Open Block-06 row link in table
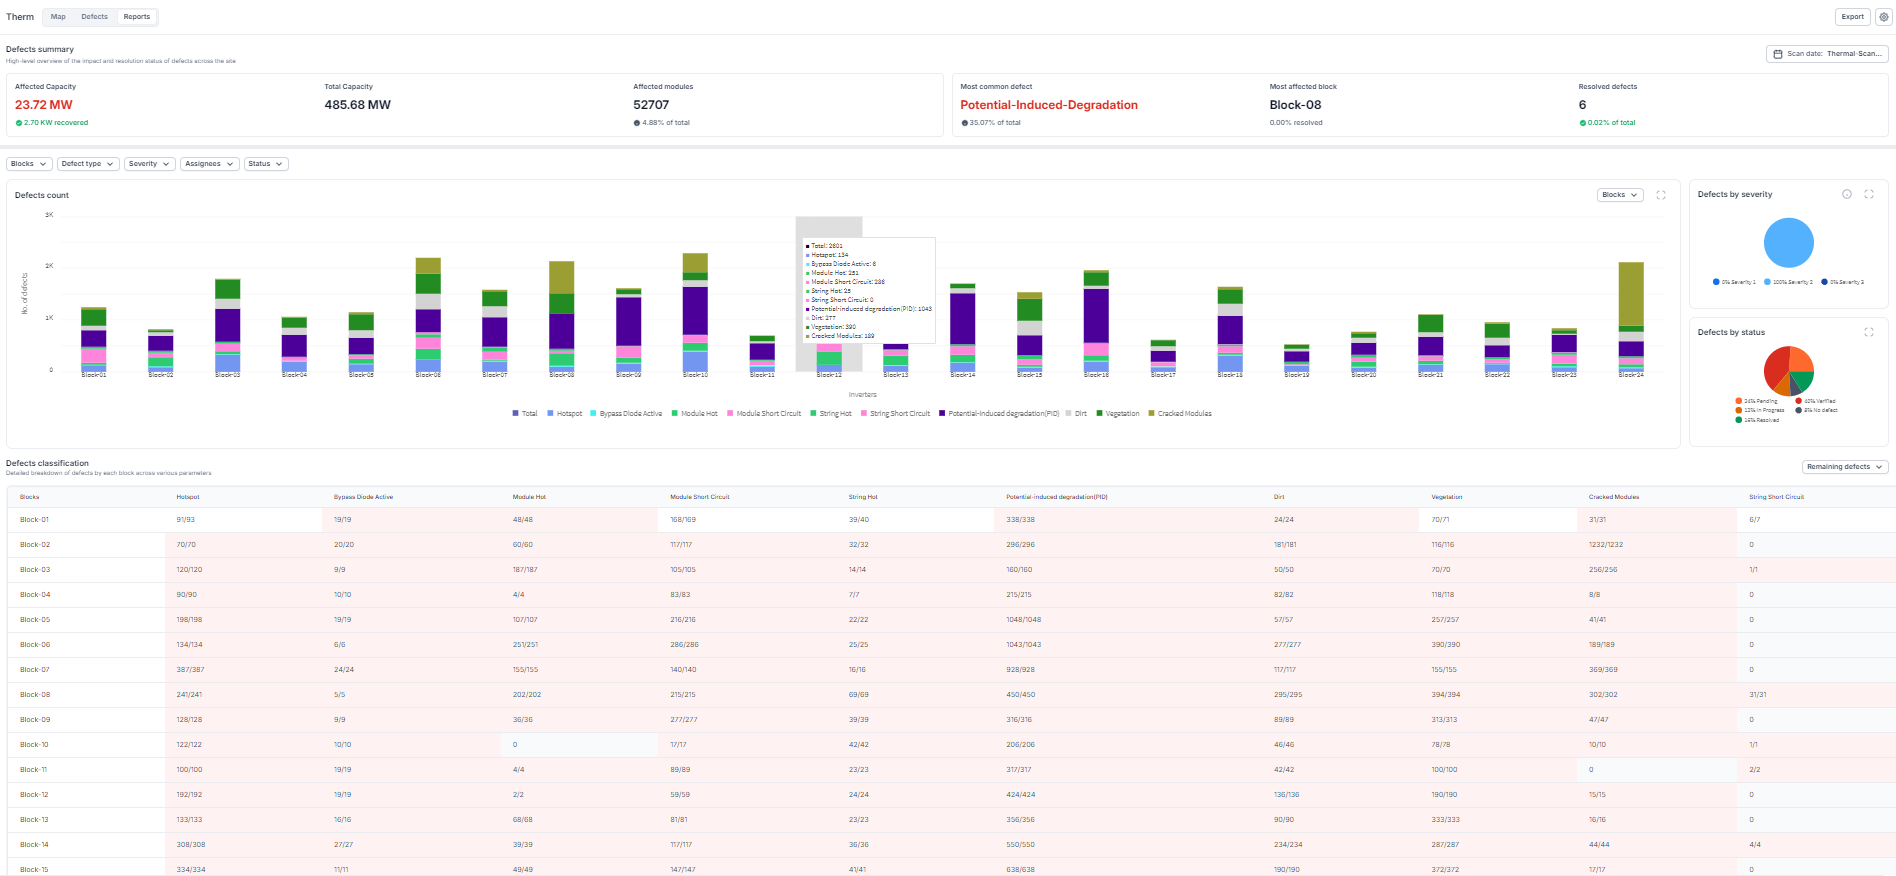The height and width of the screenshot is (876, 1896). pyautogui.click(x=35, y=645)
